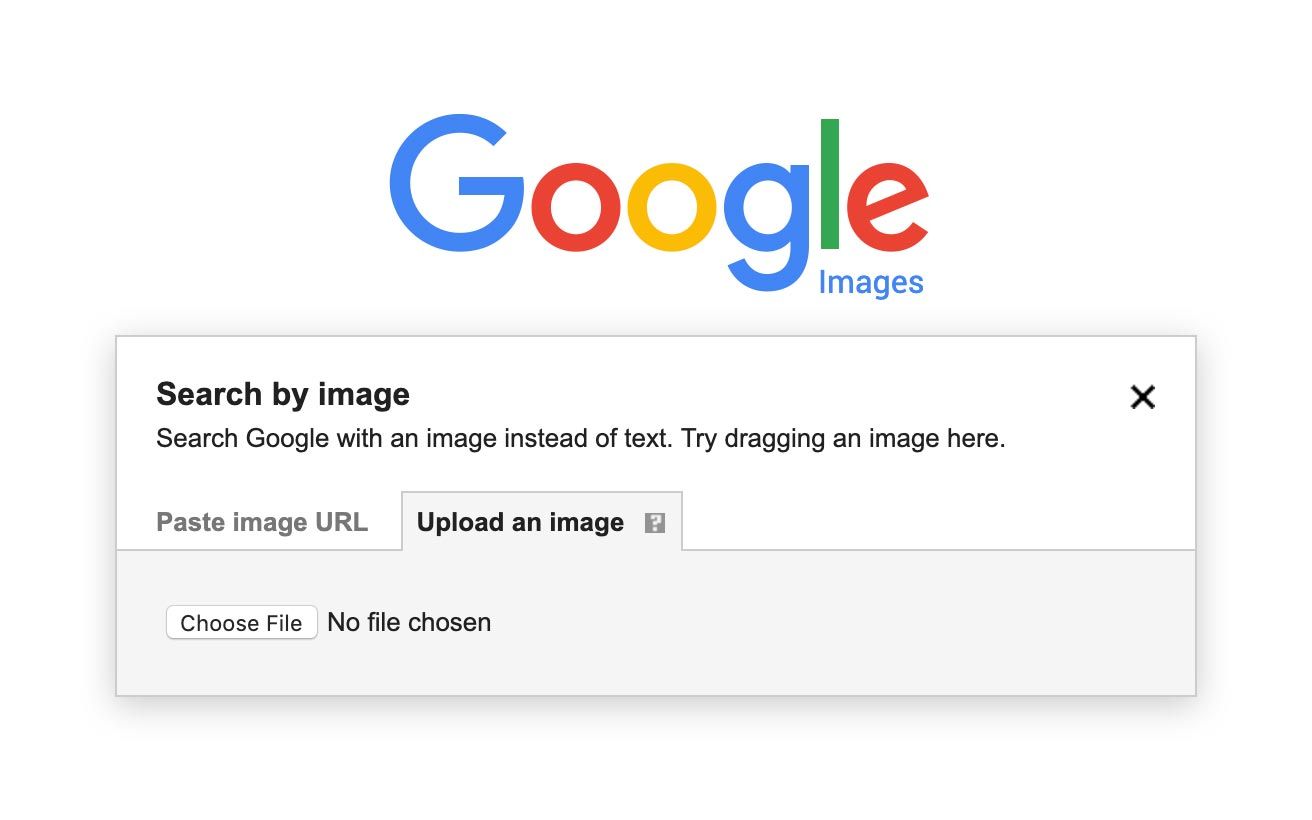Select the Upload an image tab
This screenshot has width=1312, height=820.
(x=520, y=522)
